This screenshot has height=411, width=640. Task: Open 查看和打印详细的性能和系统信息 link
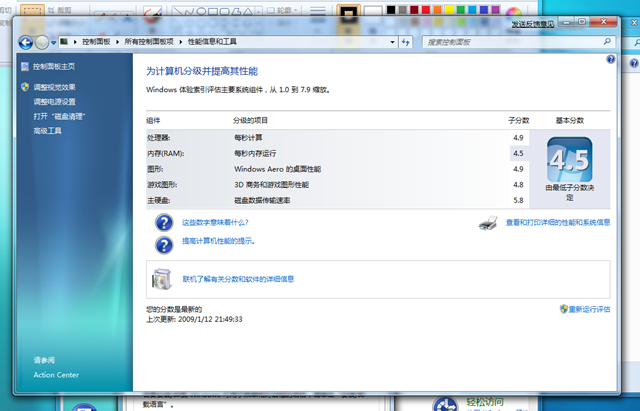(x=558, y=222)
